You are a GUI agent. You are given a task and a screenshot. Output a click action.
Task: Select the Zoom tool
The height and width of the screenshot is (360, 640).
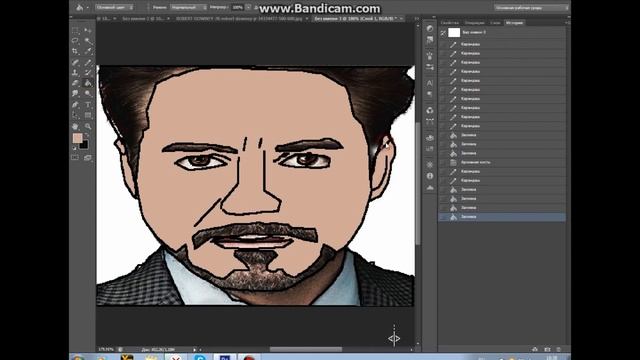tap(88, 127)
